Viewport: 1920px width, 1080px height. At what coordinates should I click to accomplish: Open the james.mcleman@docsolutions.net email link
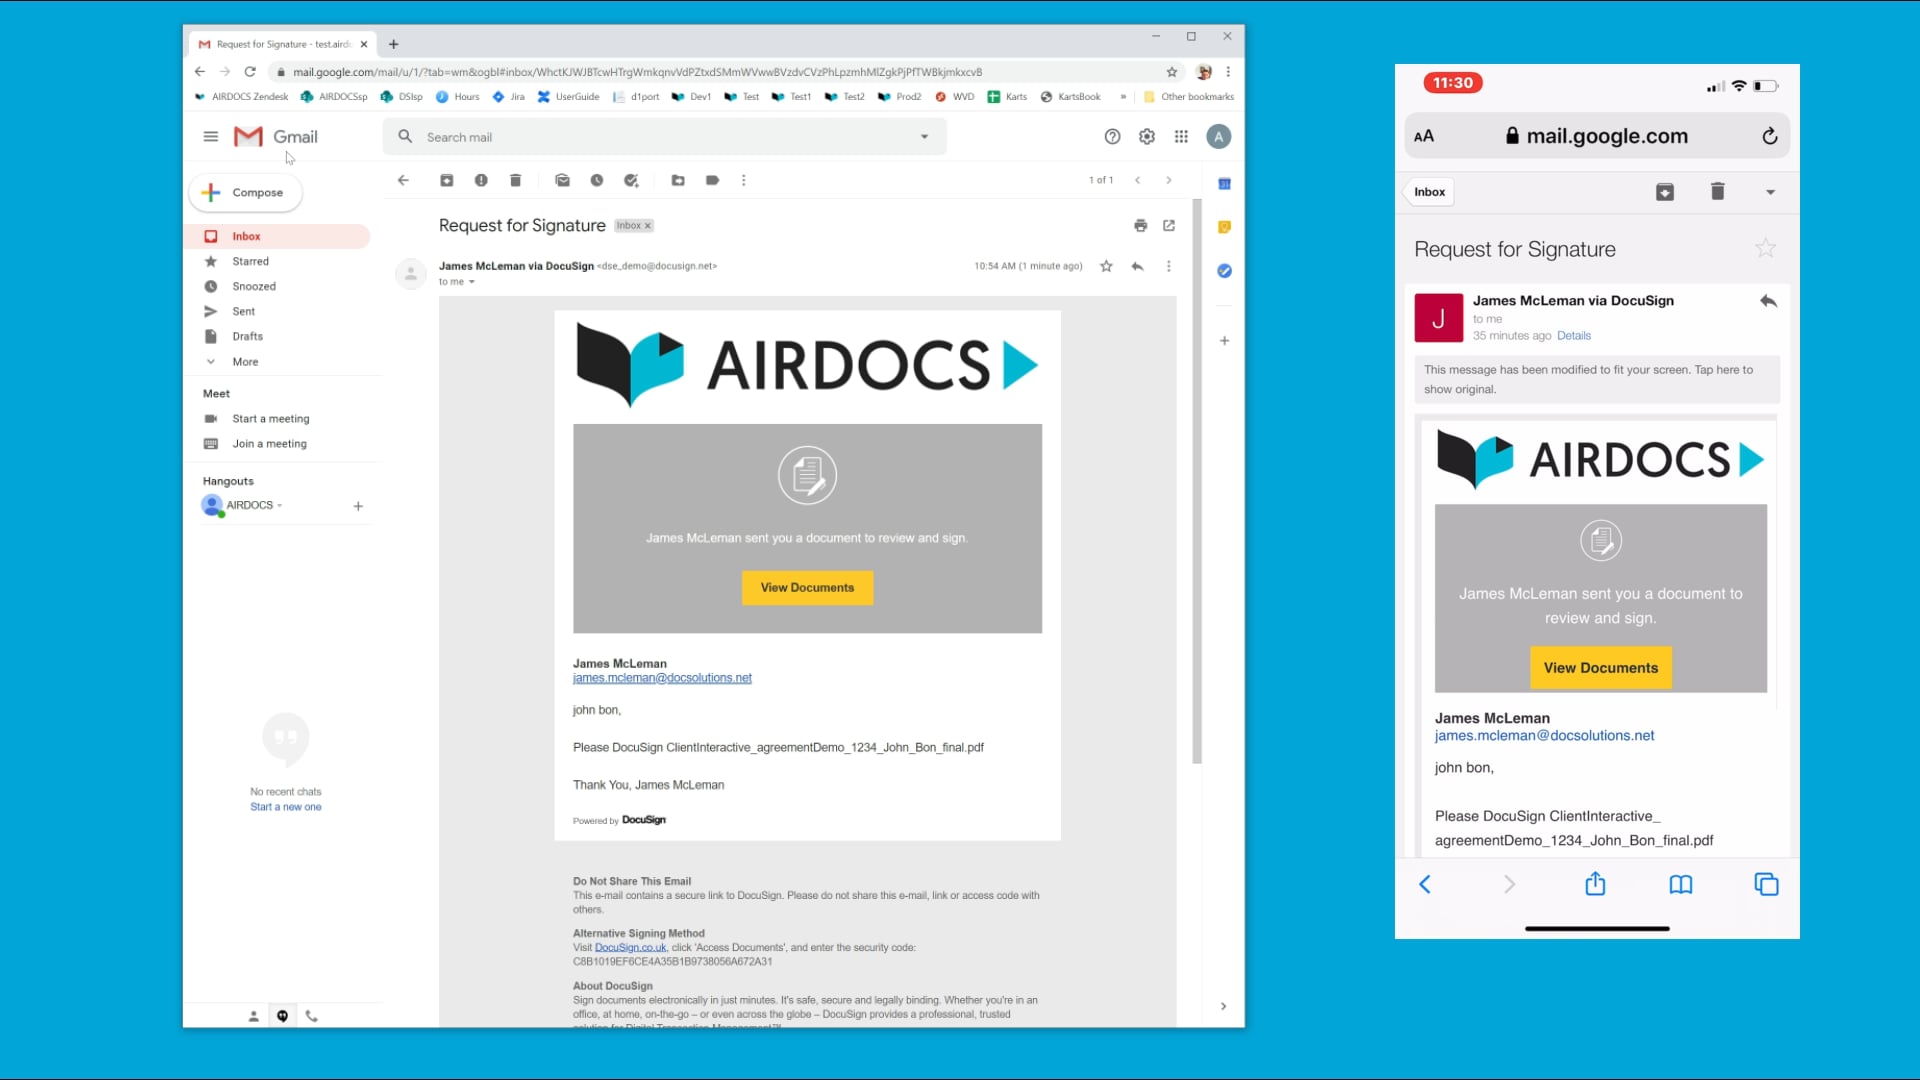[x=662, y=677]
